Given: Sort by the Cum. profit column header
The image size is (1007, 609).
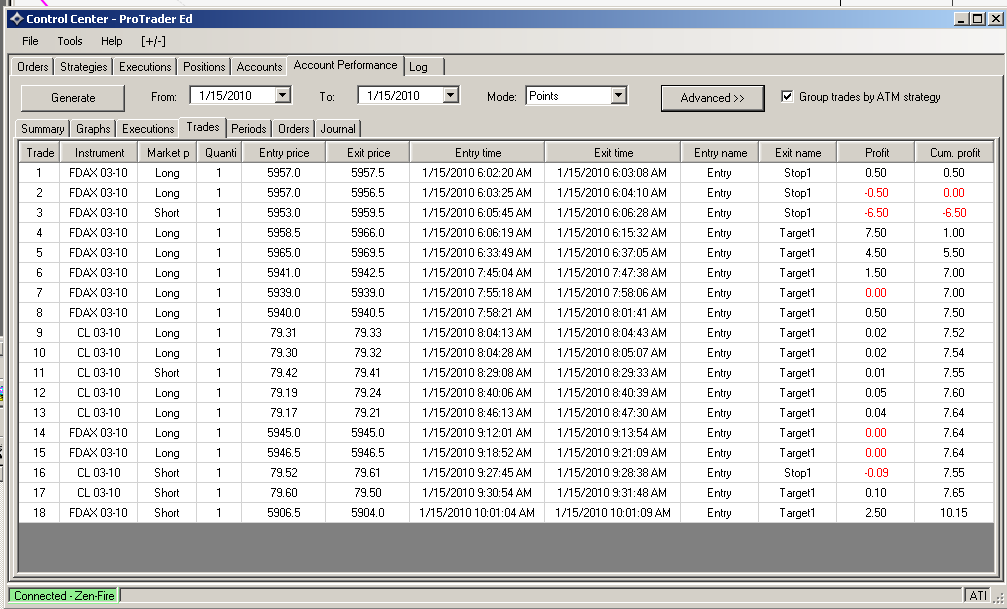Looking at the screenshot, I should (x=955, y=153).
